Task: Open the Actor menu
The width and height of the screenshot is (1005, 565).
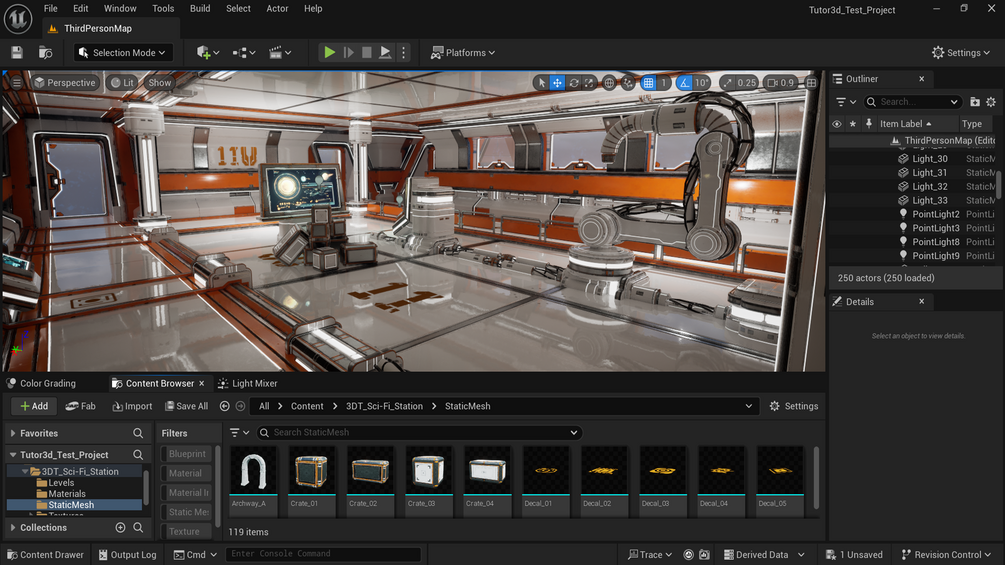Action: (277, 8)
